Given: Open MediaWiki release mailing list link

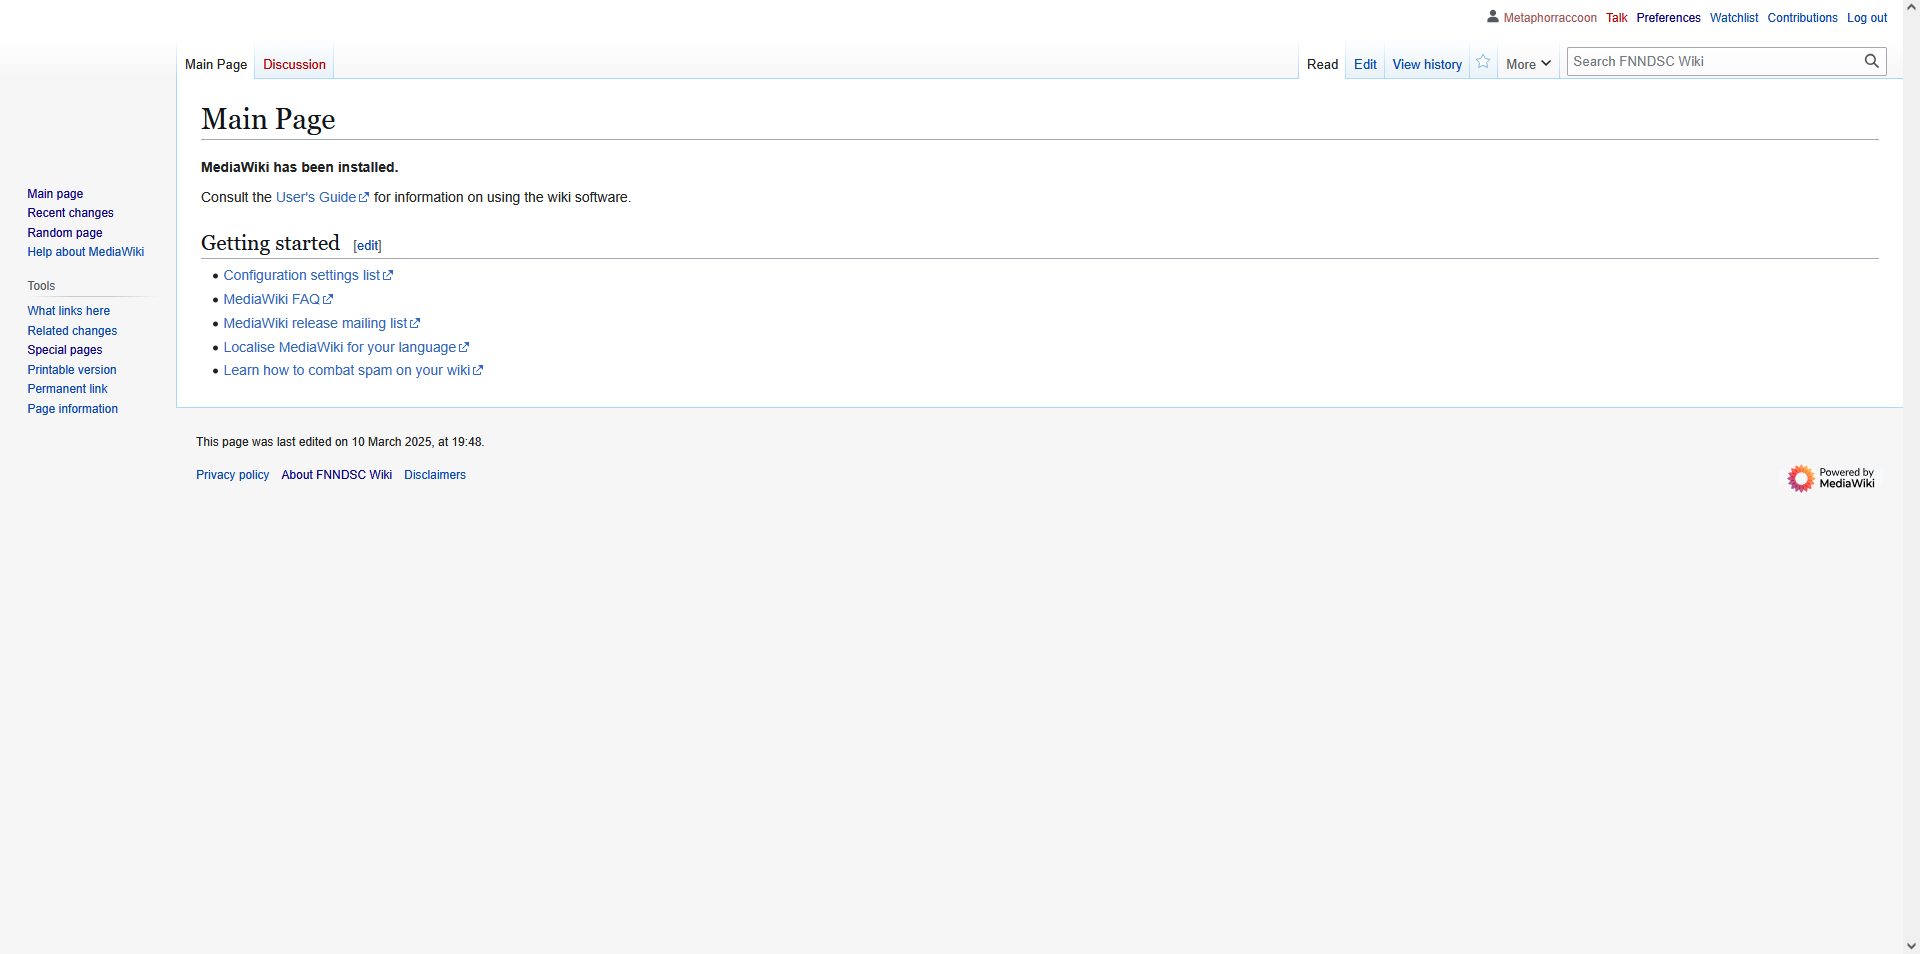Looking at the screenshot, I should tap(321, 323).
